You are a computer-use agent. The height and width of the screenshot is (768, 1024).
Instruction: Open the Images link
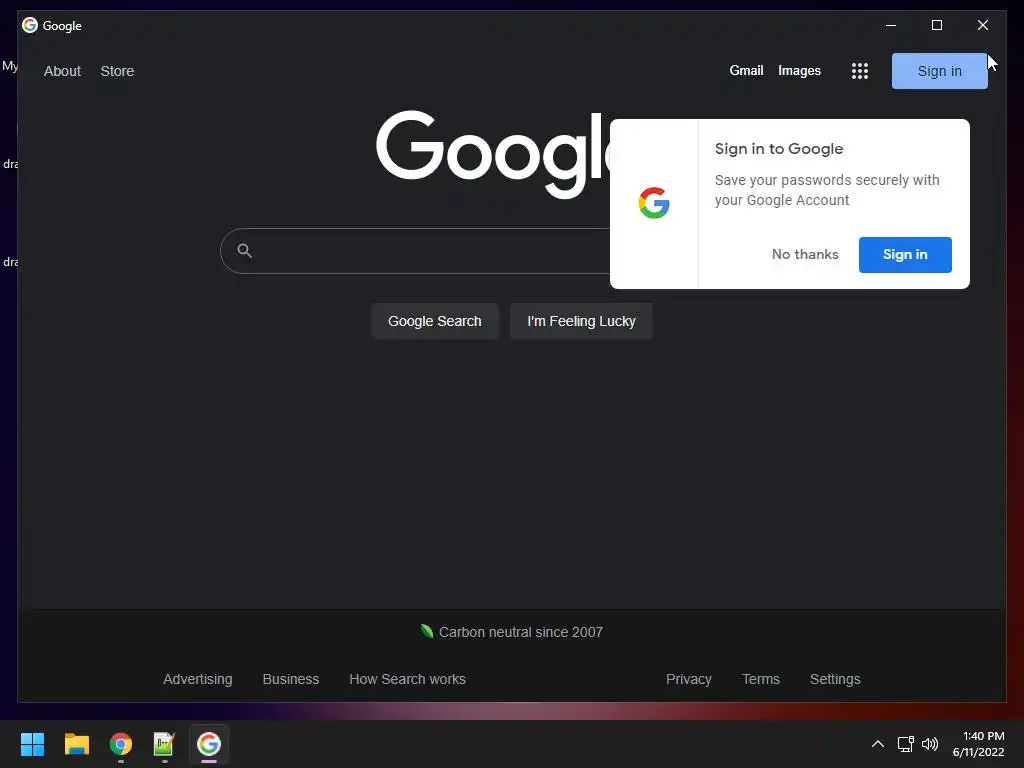pos(799,71)
